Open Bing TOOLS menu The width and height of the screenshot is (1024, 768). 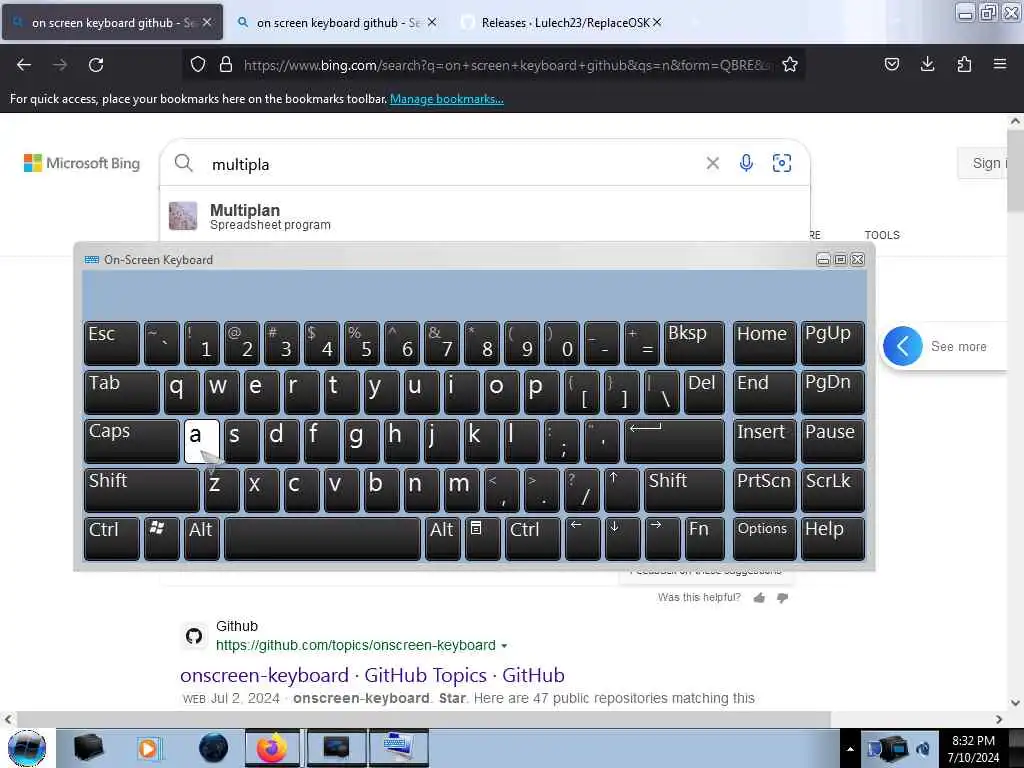click(x=882, y=235)
